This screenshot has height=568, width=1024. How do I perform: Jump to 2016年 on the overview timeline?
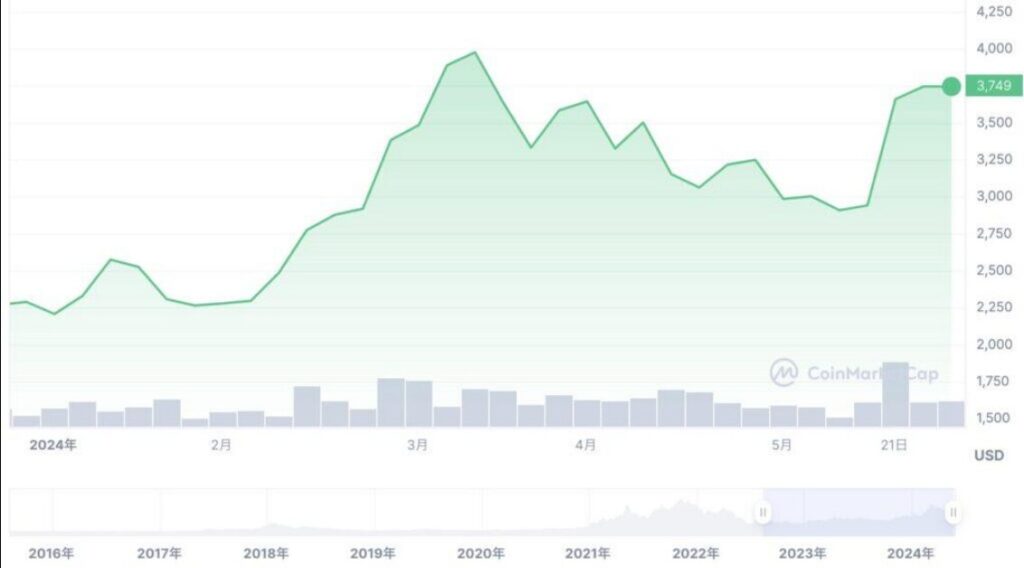[x=52, y=553]
